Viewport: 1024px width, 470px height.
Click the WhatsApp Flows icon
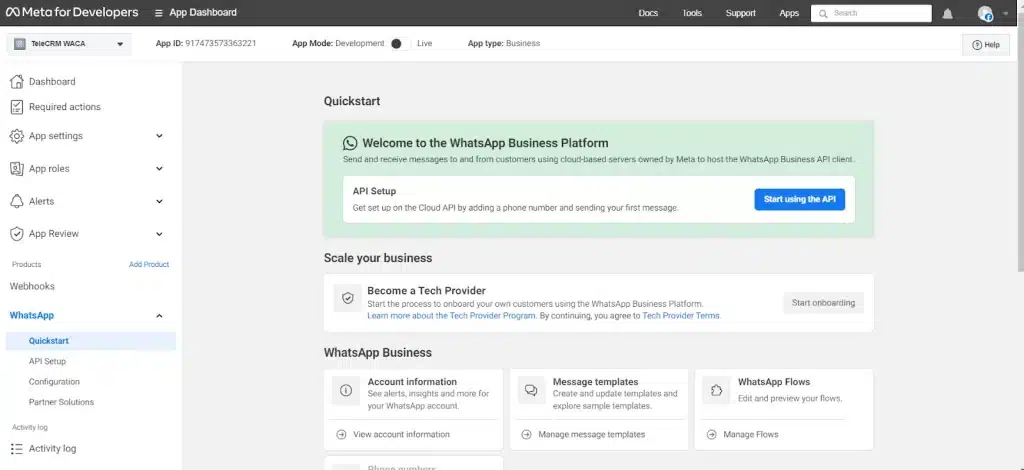pos(716,390)
